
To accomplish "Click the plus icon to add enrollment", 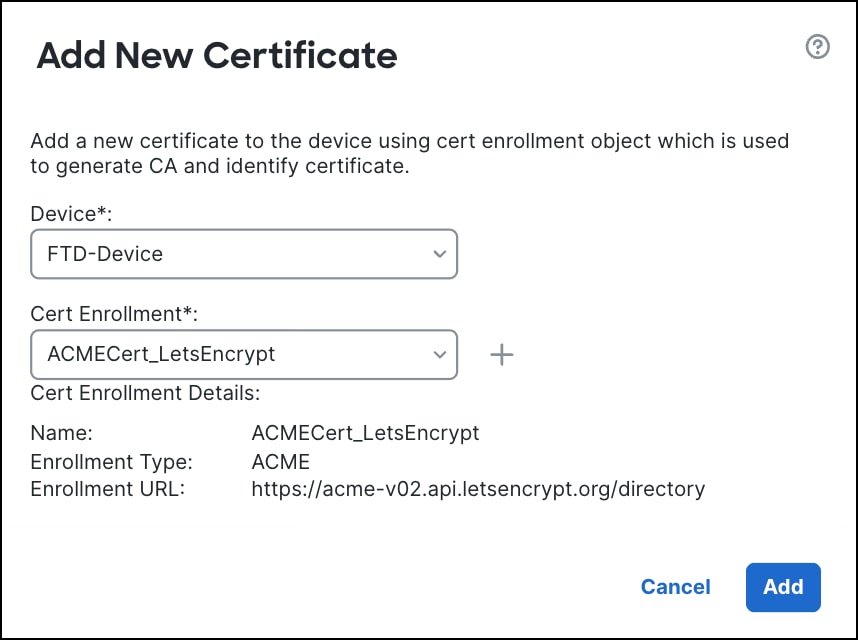I will 502,354.
